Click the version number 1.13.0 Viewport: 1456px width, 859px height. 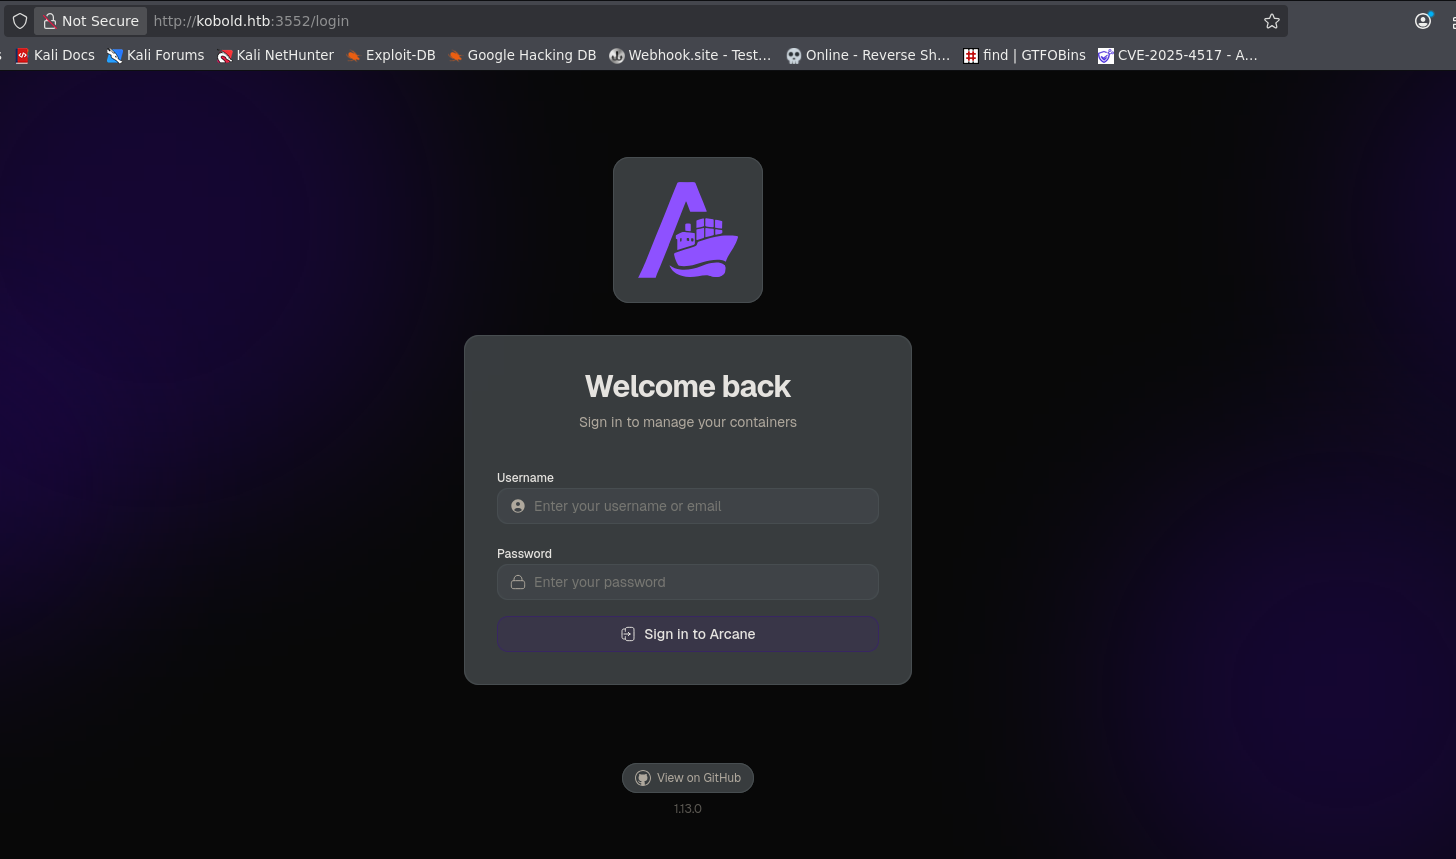point(688,808)
